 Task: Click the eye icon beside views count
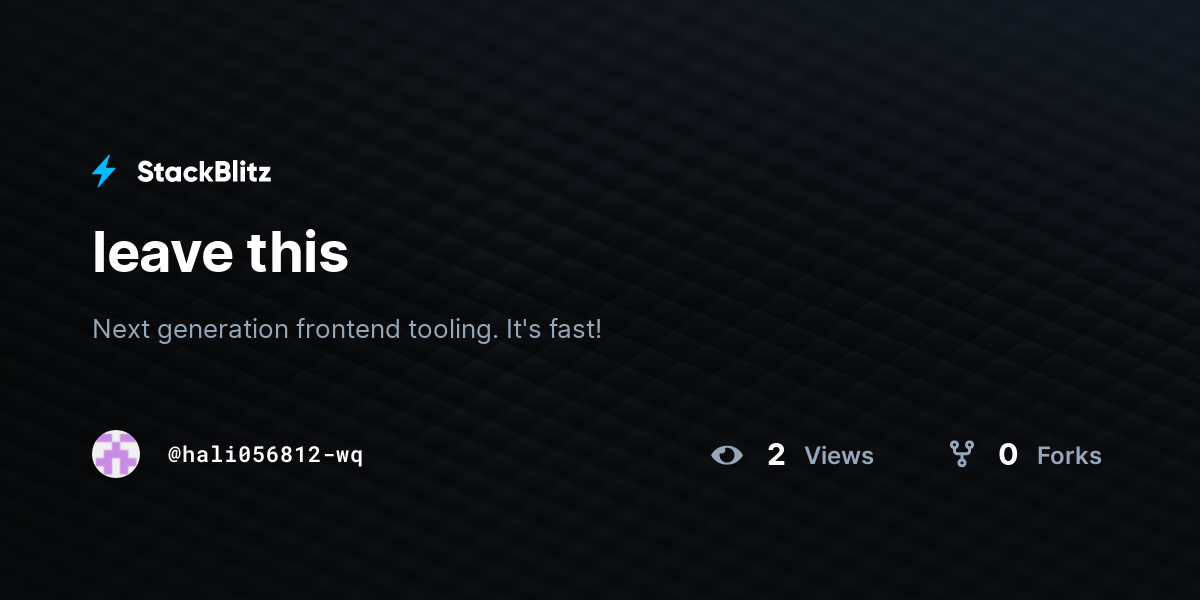pos(727,456)
